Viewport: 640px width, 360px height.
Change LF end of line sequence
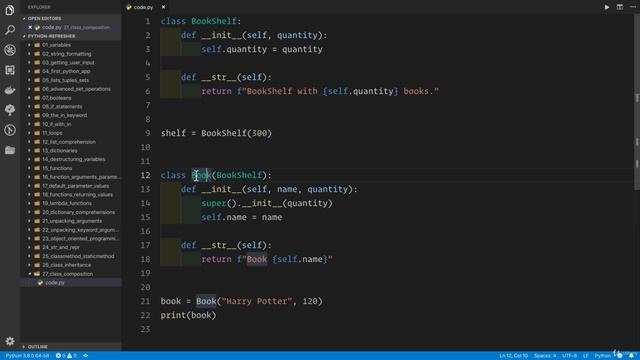point(585,356)
